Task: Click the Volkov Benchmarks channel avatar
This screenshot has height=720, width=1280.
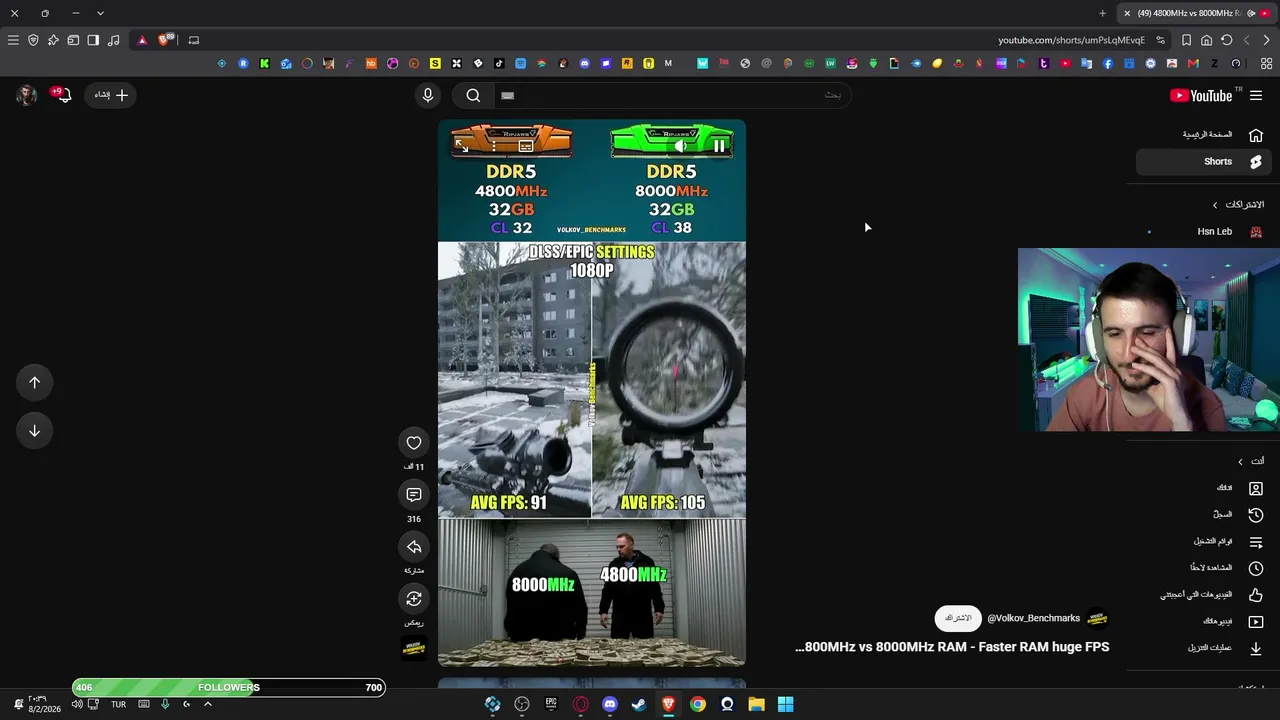Action: point(1098,618)
